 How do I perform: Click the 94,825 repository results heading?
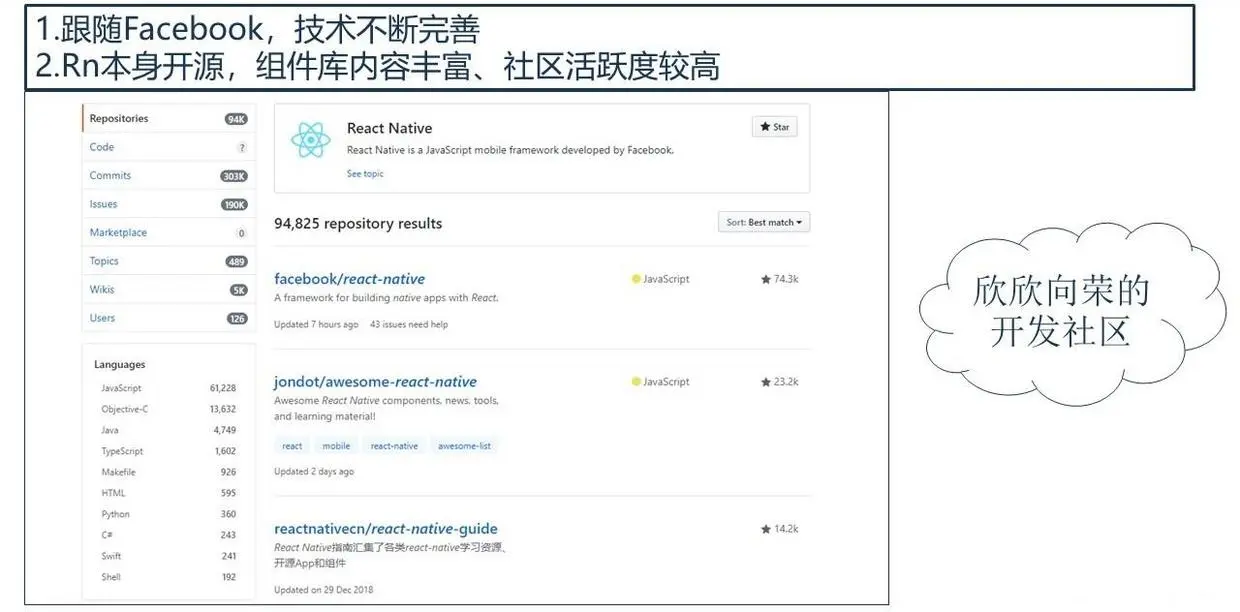[358, 224]
